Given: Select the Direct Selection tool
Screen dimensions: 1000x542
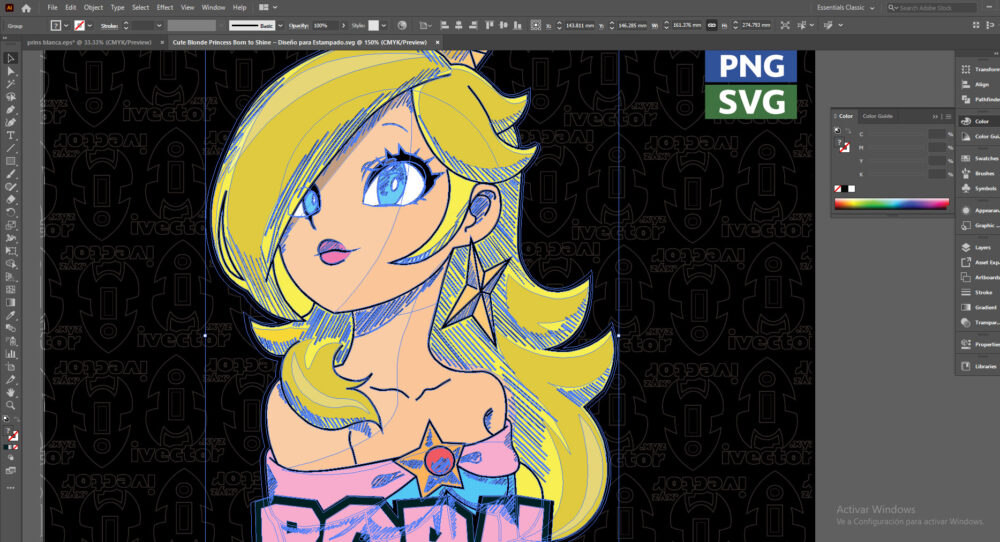Looking at the screenshot, I should 10,71.
